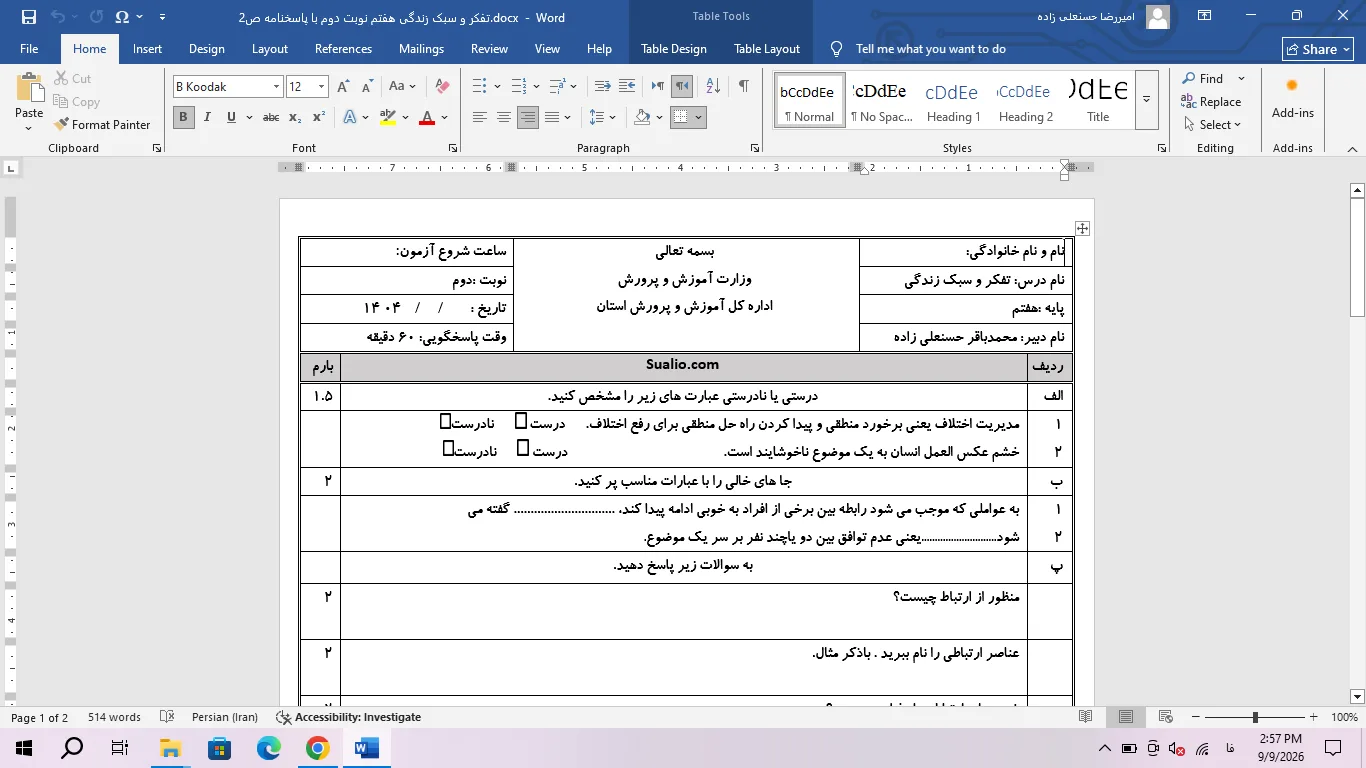Open the Table Design tab

click(674, 49)
